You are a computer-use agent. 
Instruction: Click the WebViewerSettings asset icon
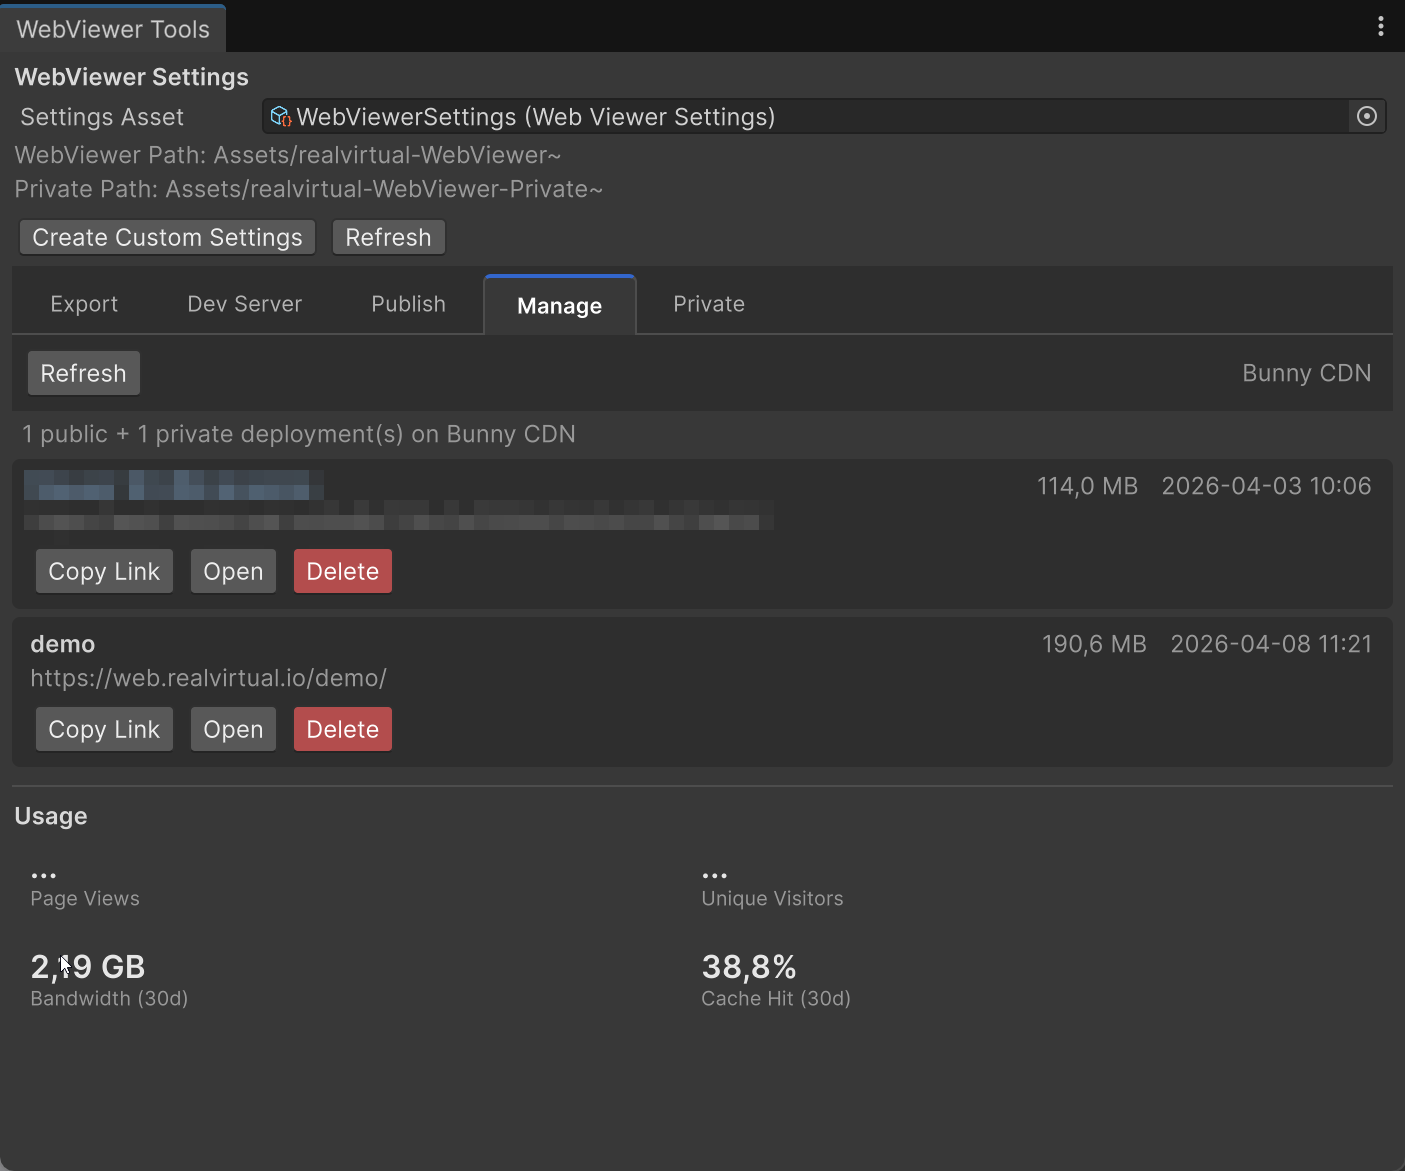click(281, 117)
